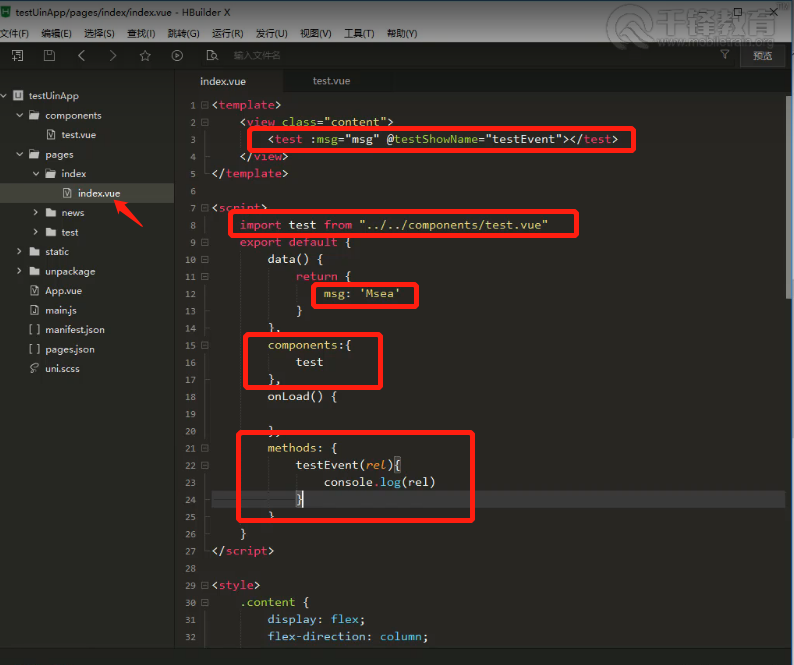
Task: Open the 选择(S) menu
Action: point(99,33)
